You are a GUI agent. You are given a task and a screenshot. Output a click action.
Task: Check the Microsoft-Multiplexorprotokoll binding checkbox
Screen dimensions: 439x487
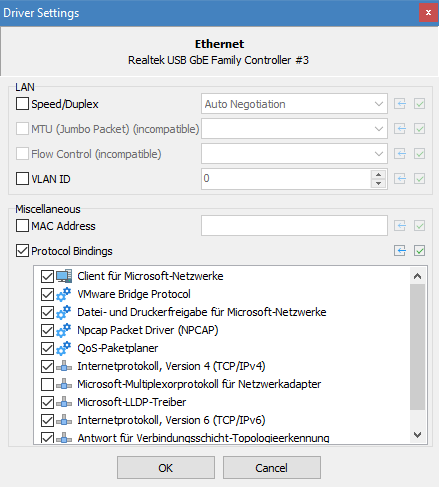[47, 384]
